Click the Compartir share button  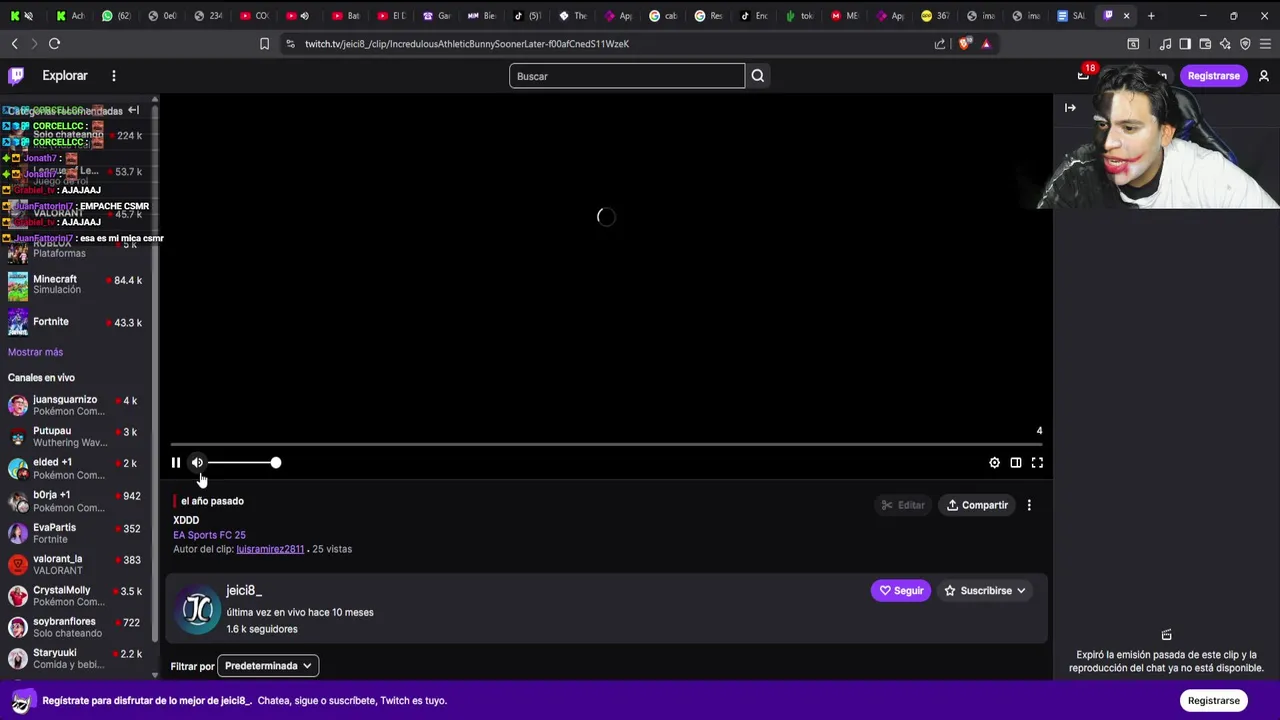[977, 505]
